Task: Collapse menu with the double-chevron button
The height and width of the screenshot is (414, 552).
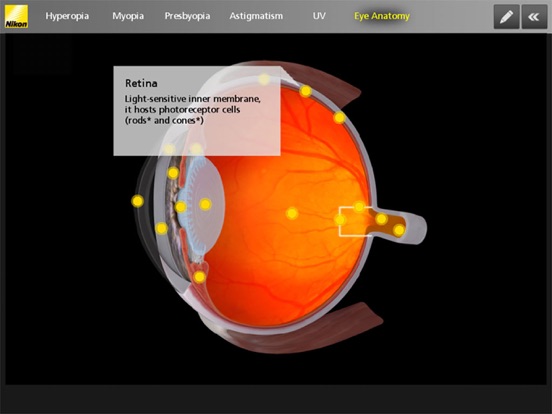Action: pyautogui.click(x=534, y=17)
